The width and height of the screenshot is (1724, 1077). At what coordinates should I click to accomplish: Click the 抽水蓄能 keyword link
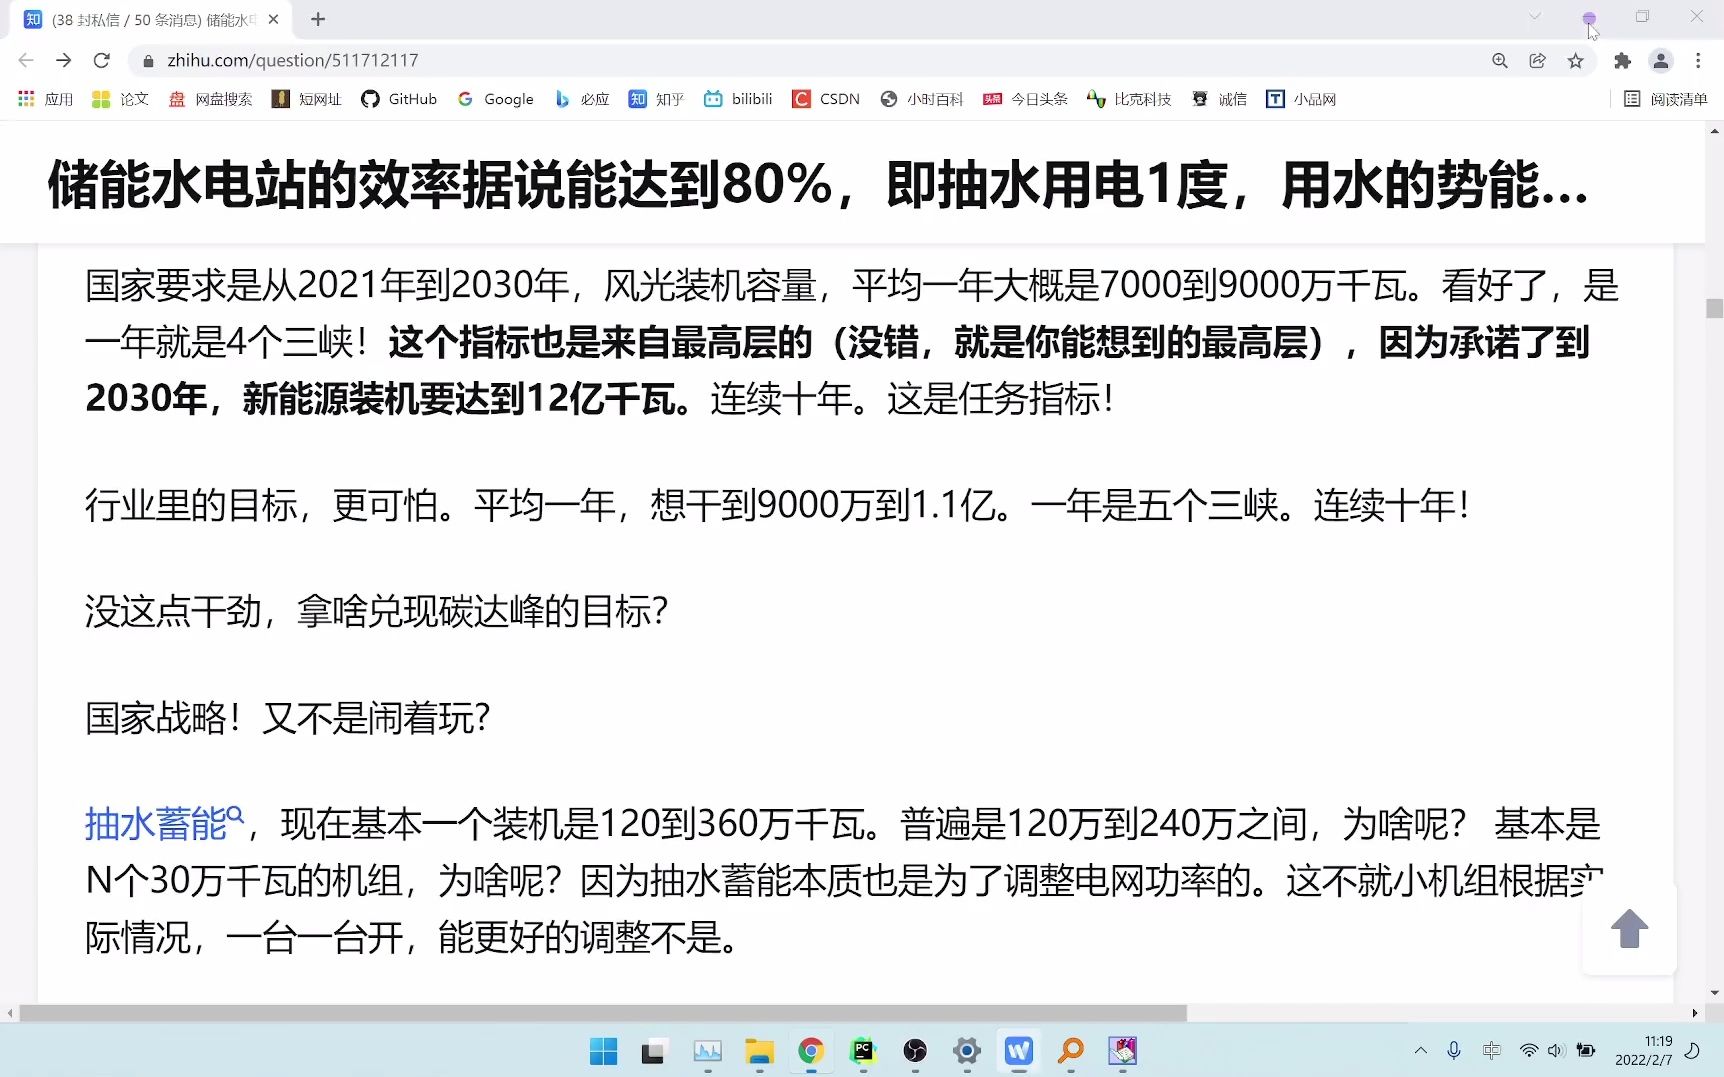[x=164, y=824]
